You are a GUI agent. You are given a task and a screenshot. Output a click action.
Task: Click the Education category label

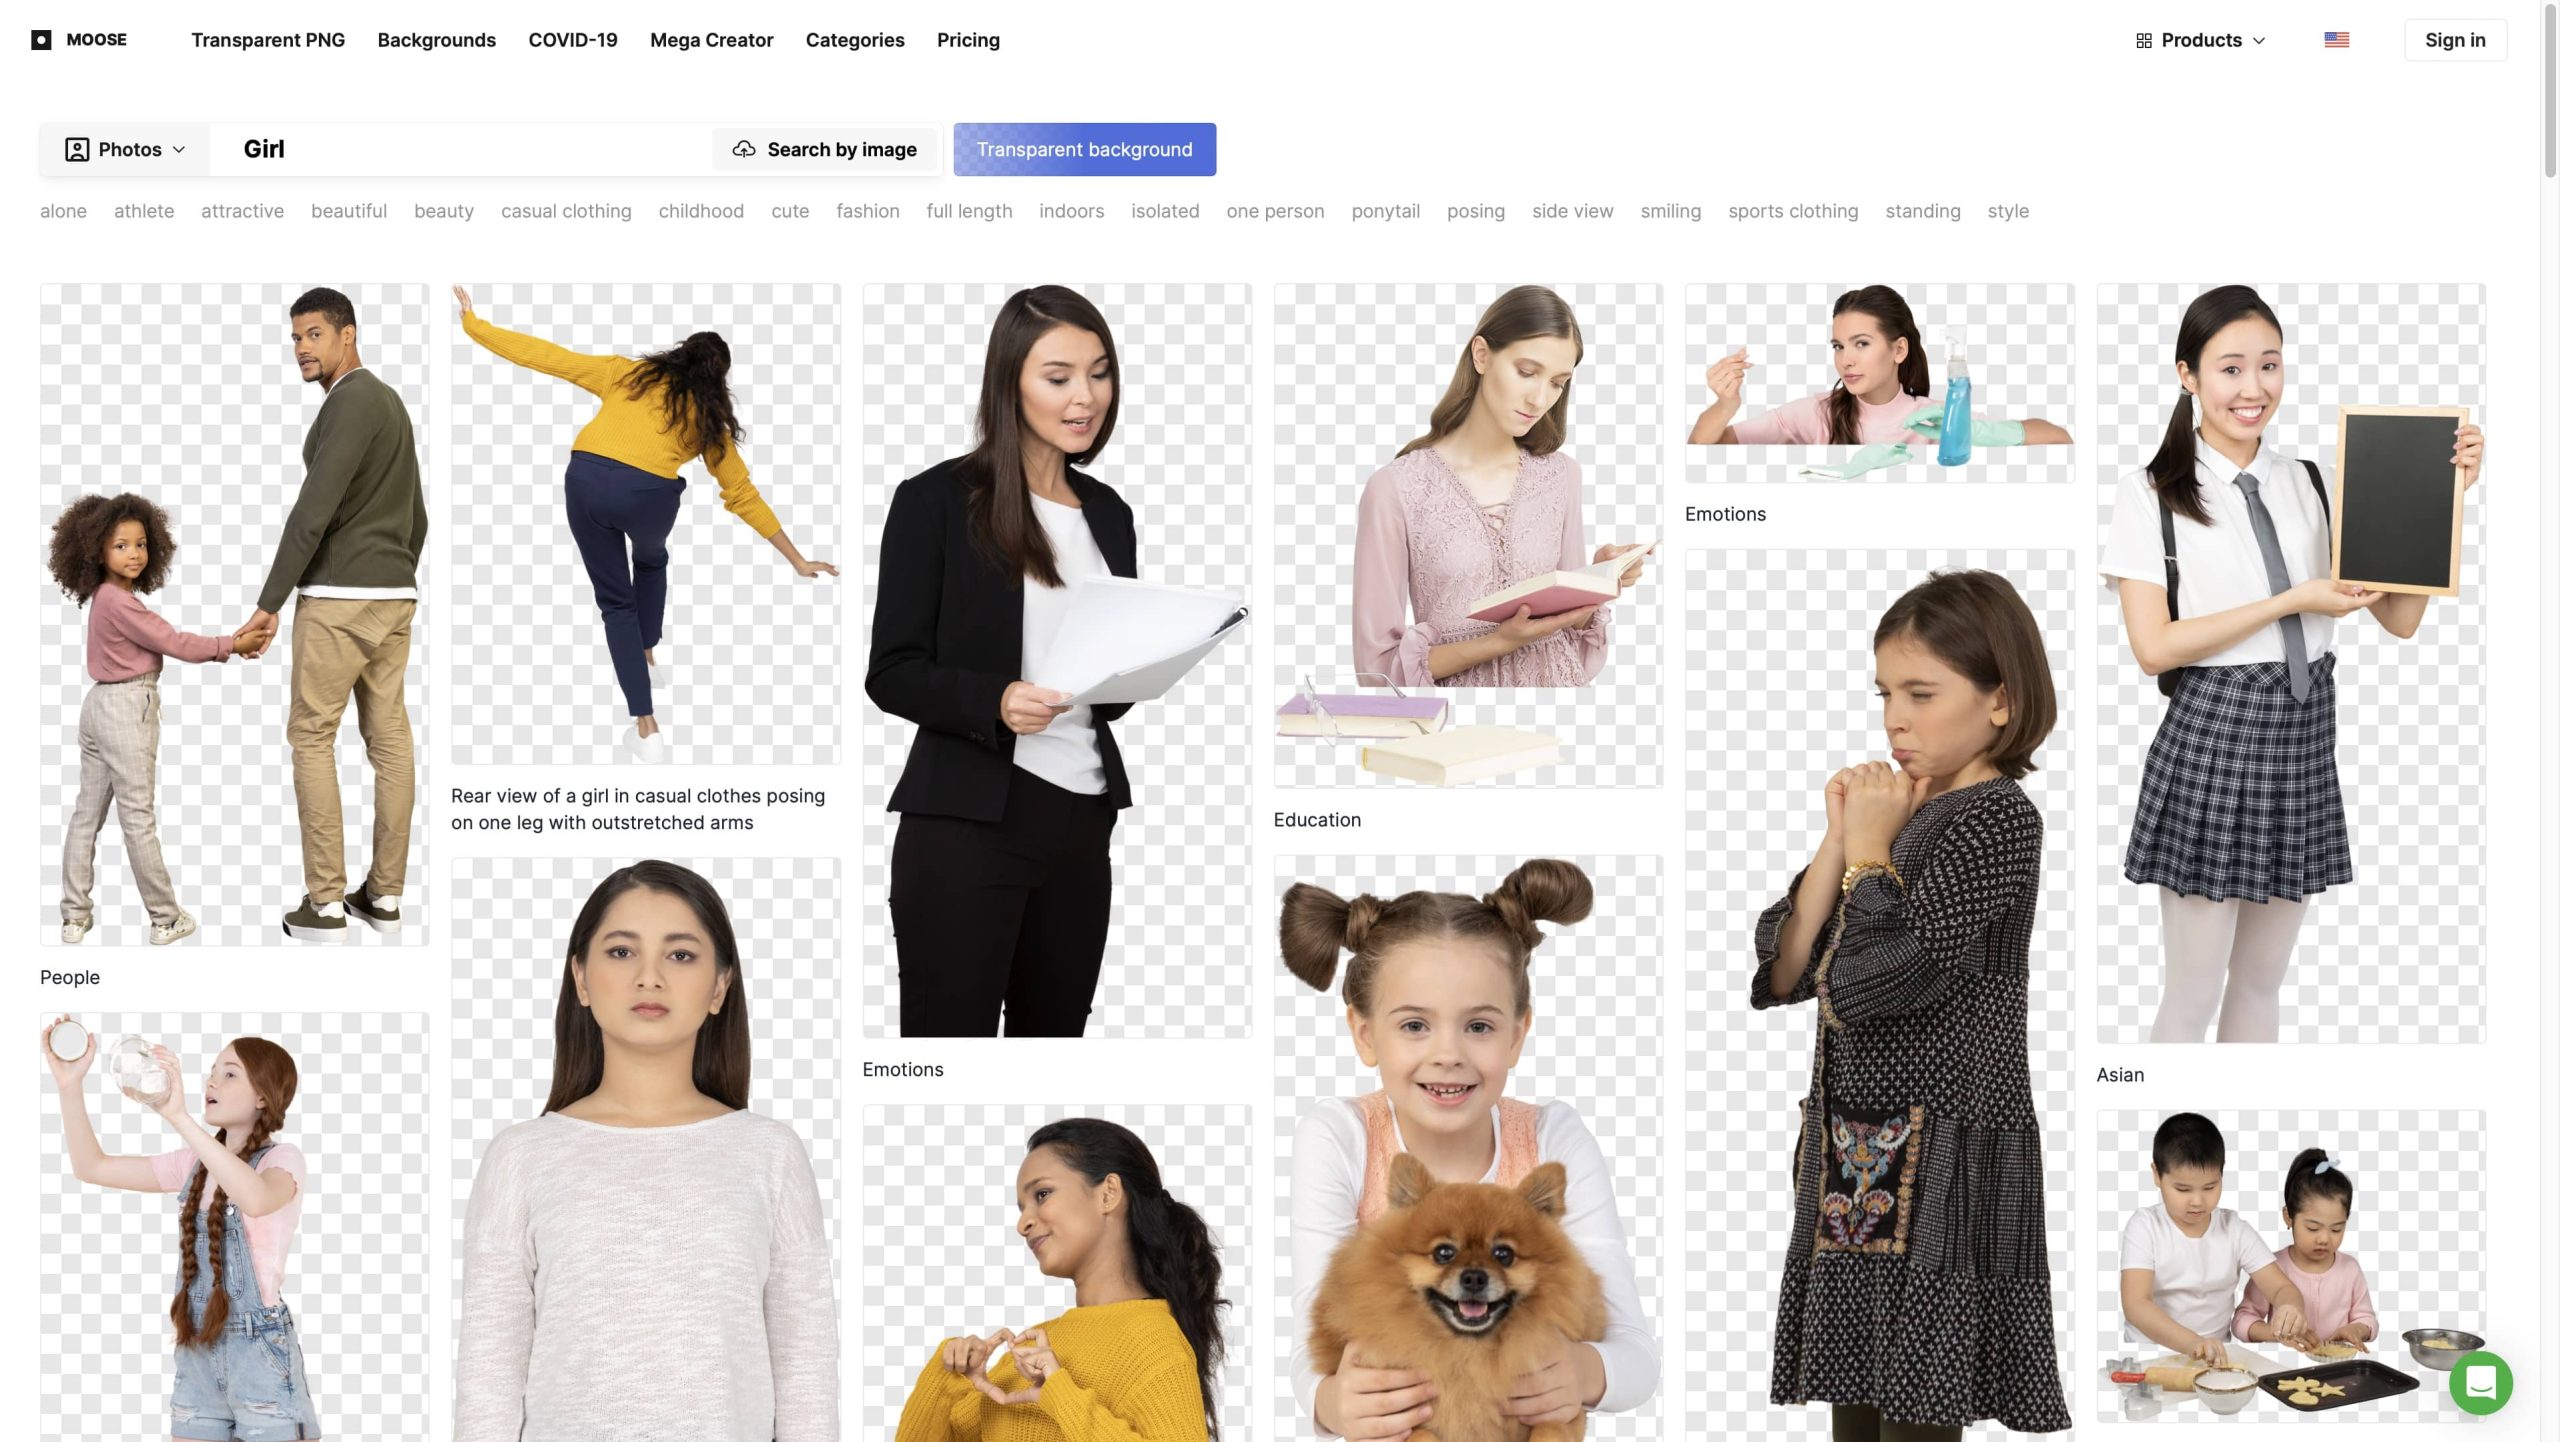(x=1317, y=820)
